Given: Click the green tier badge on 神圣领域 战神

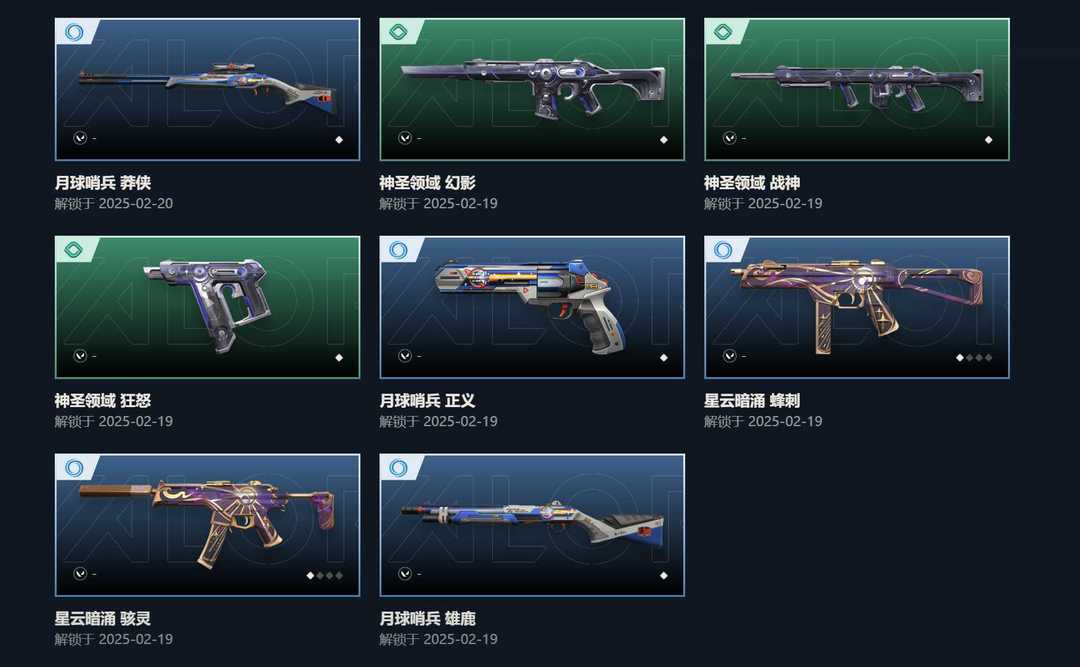Looking at the screenshot, I should 723,32.
